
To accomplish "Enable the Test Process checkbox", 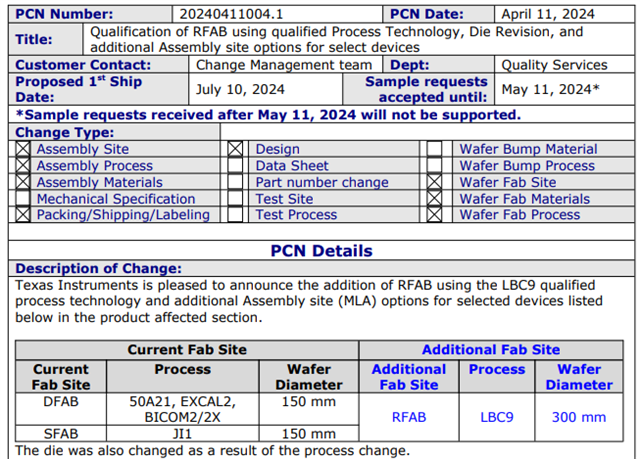I will tap(235, 214).
